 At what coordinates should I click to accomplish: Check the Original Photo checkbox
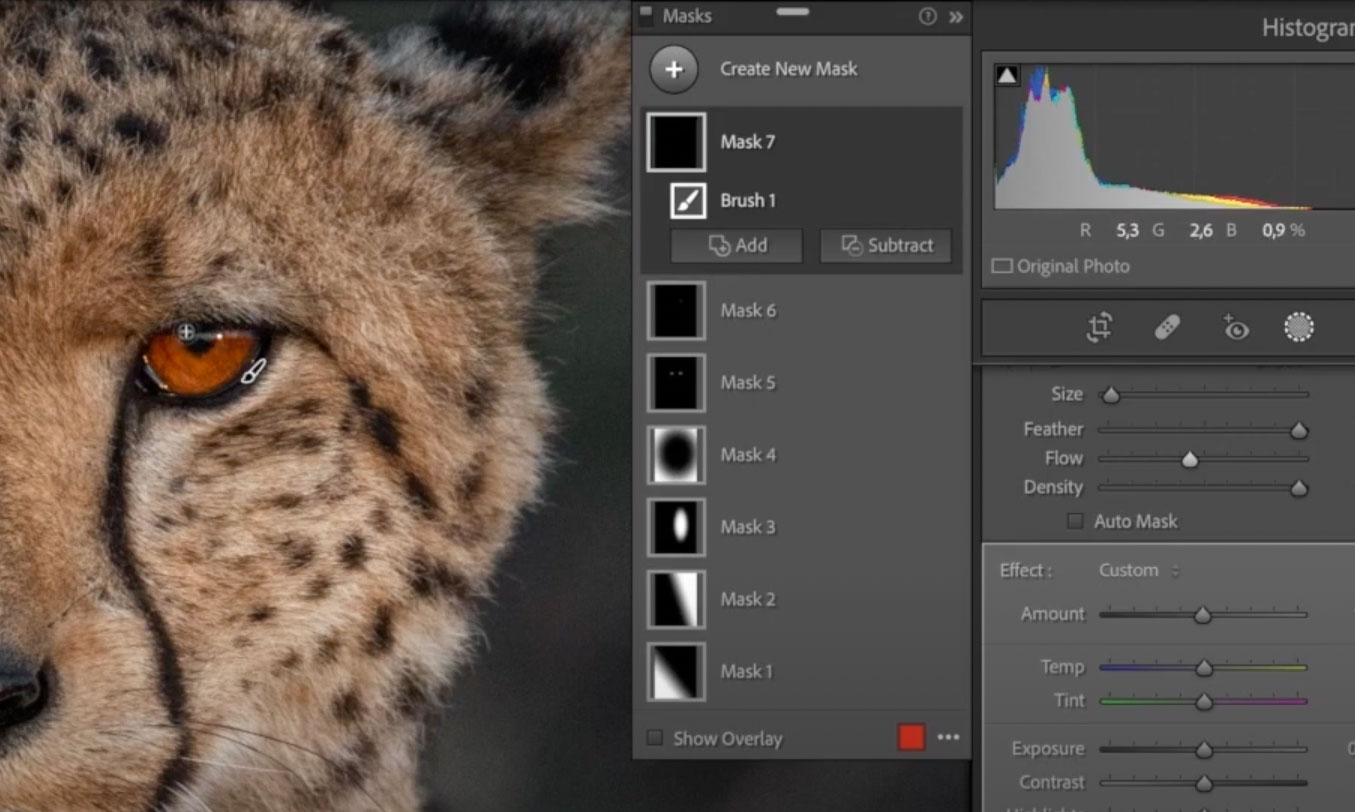point(1001,266)
